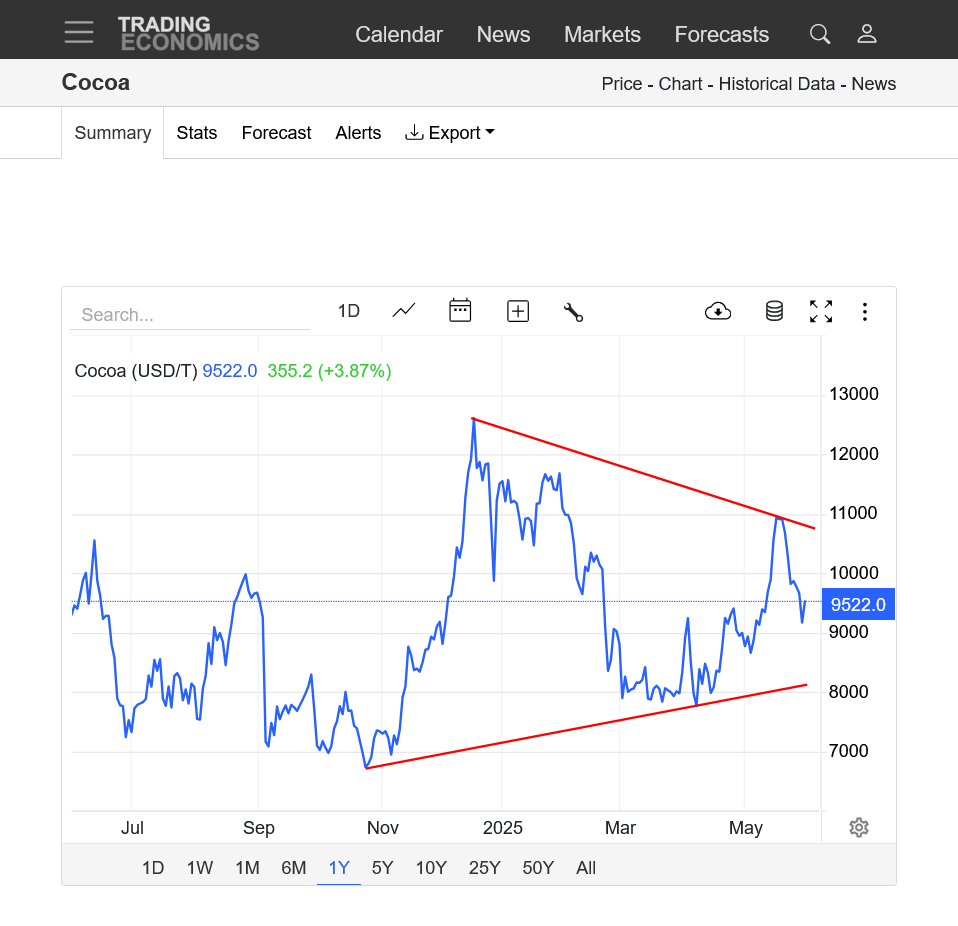The width and height of the screenshot is (958, 926).
Task: Switch to the Stats tab
Action: pyautogui.click(x=197, y=133)
